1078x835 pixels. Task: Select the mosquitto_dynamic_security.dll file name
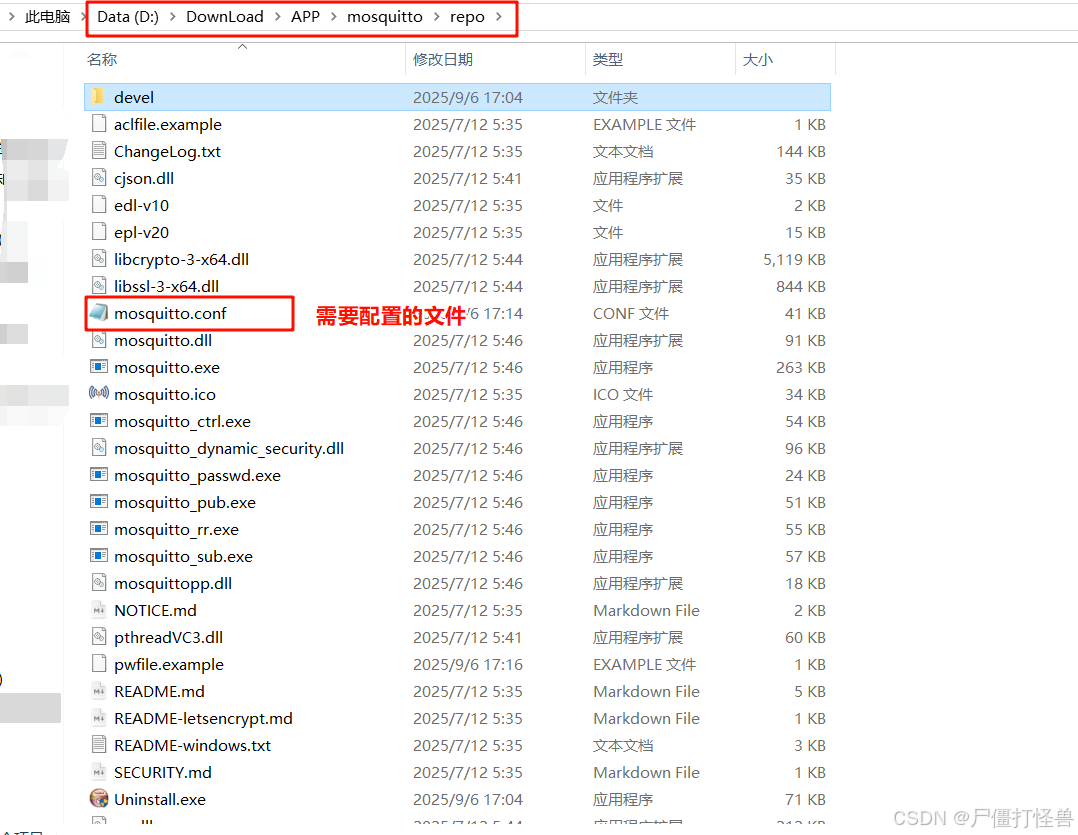point(229,449)
